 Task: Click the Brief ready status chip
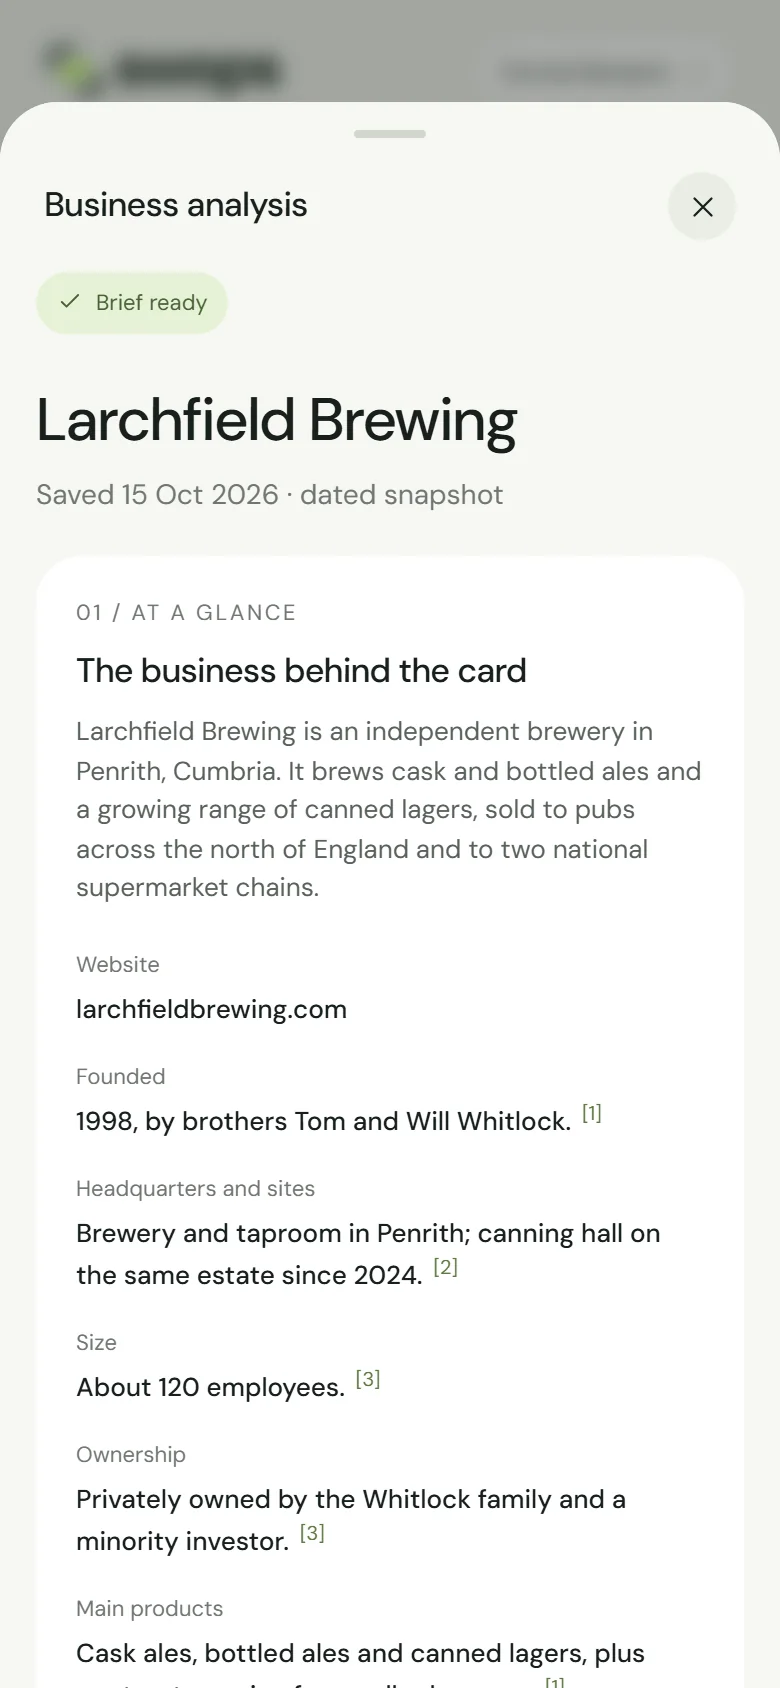(132, 303)
